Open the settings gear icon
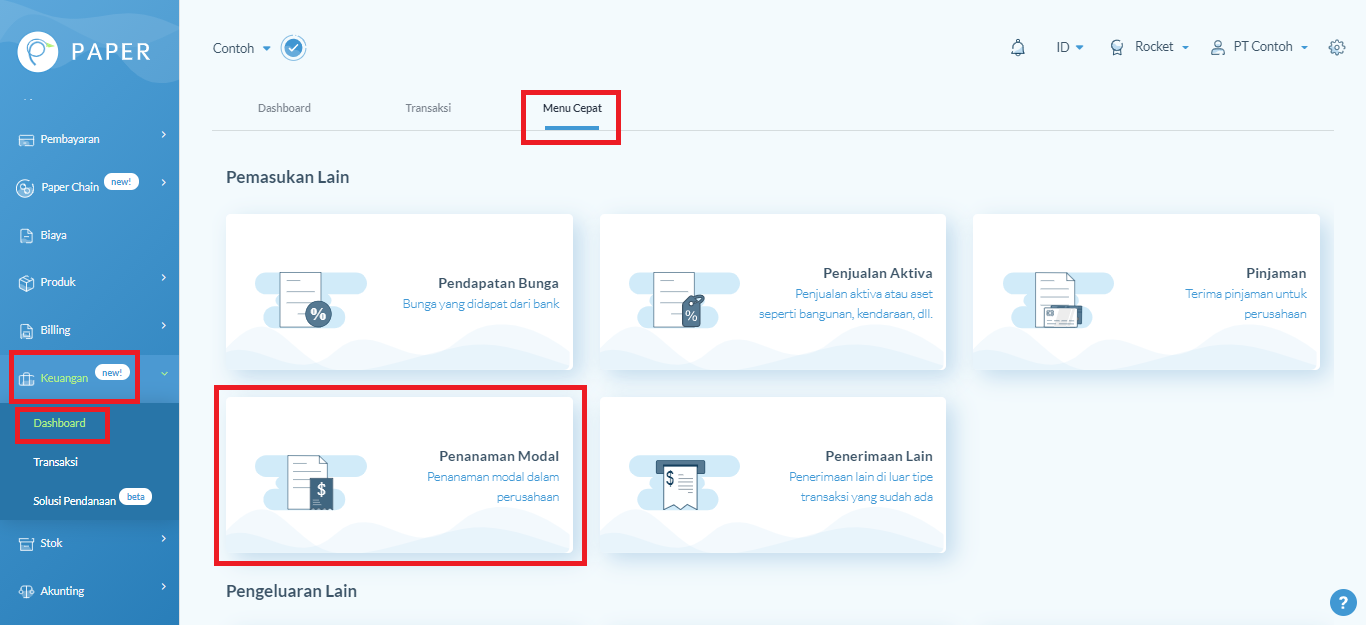1366x625 pixels. point(1337,47)
